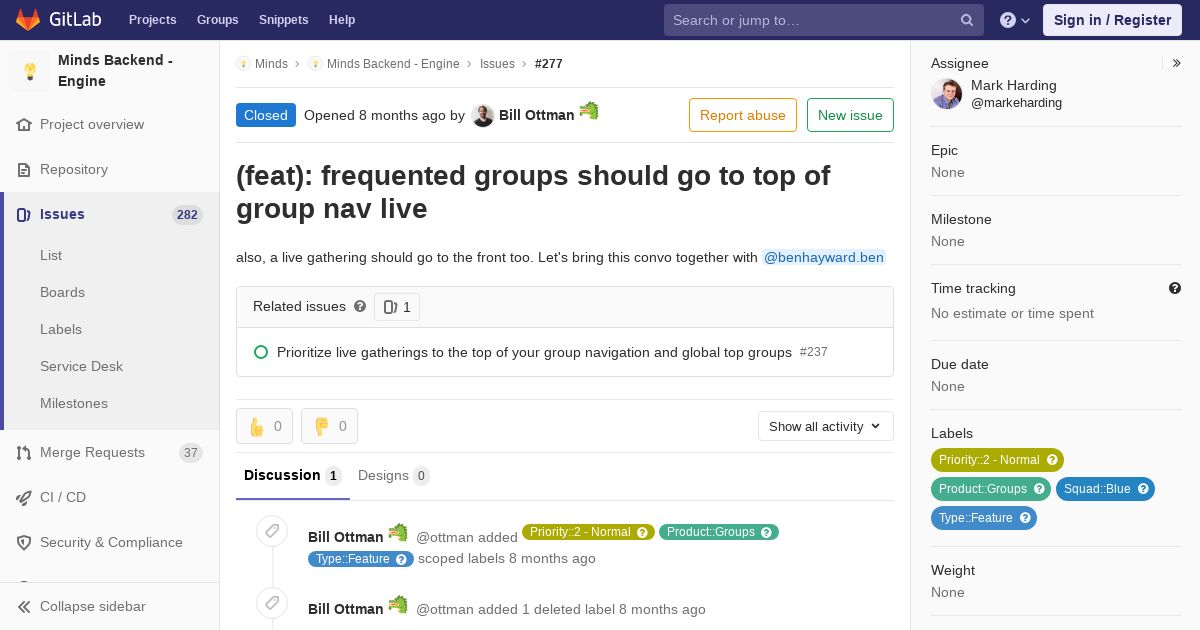Click the Minds Backend - Engine project title

pos(116,71)
